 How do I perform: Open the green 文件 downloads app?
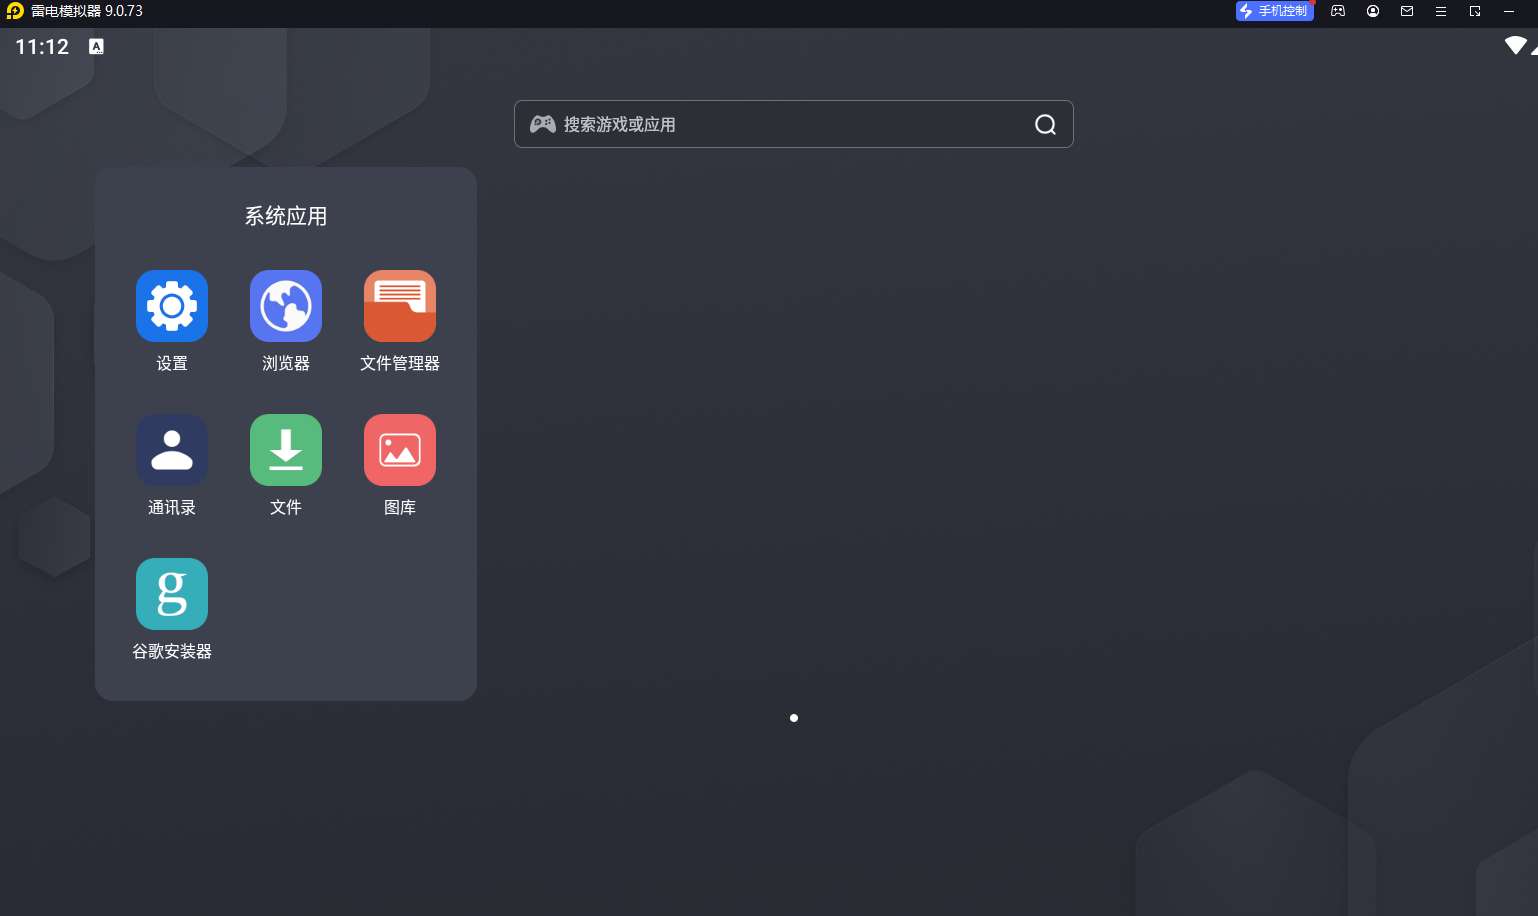pyautogui.click(x=286, y=450)
